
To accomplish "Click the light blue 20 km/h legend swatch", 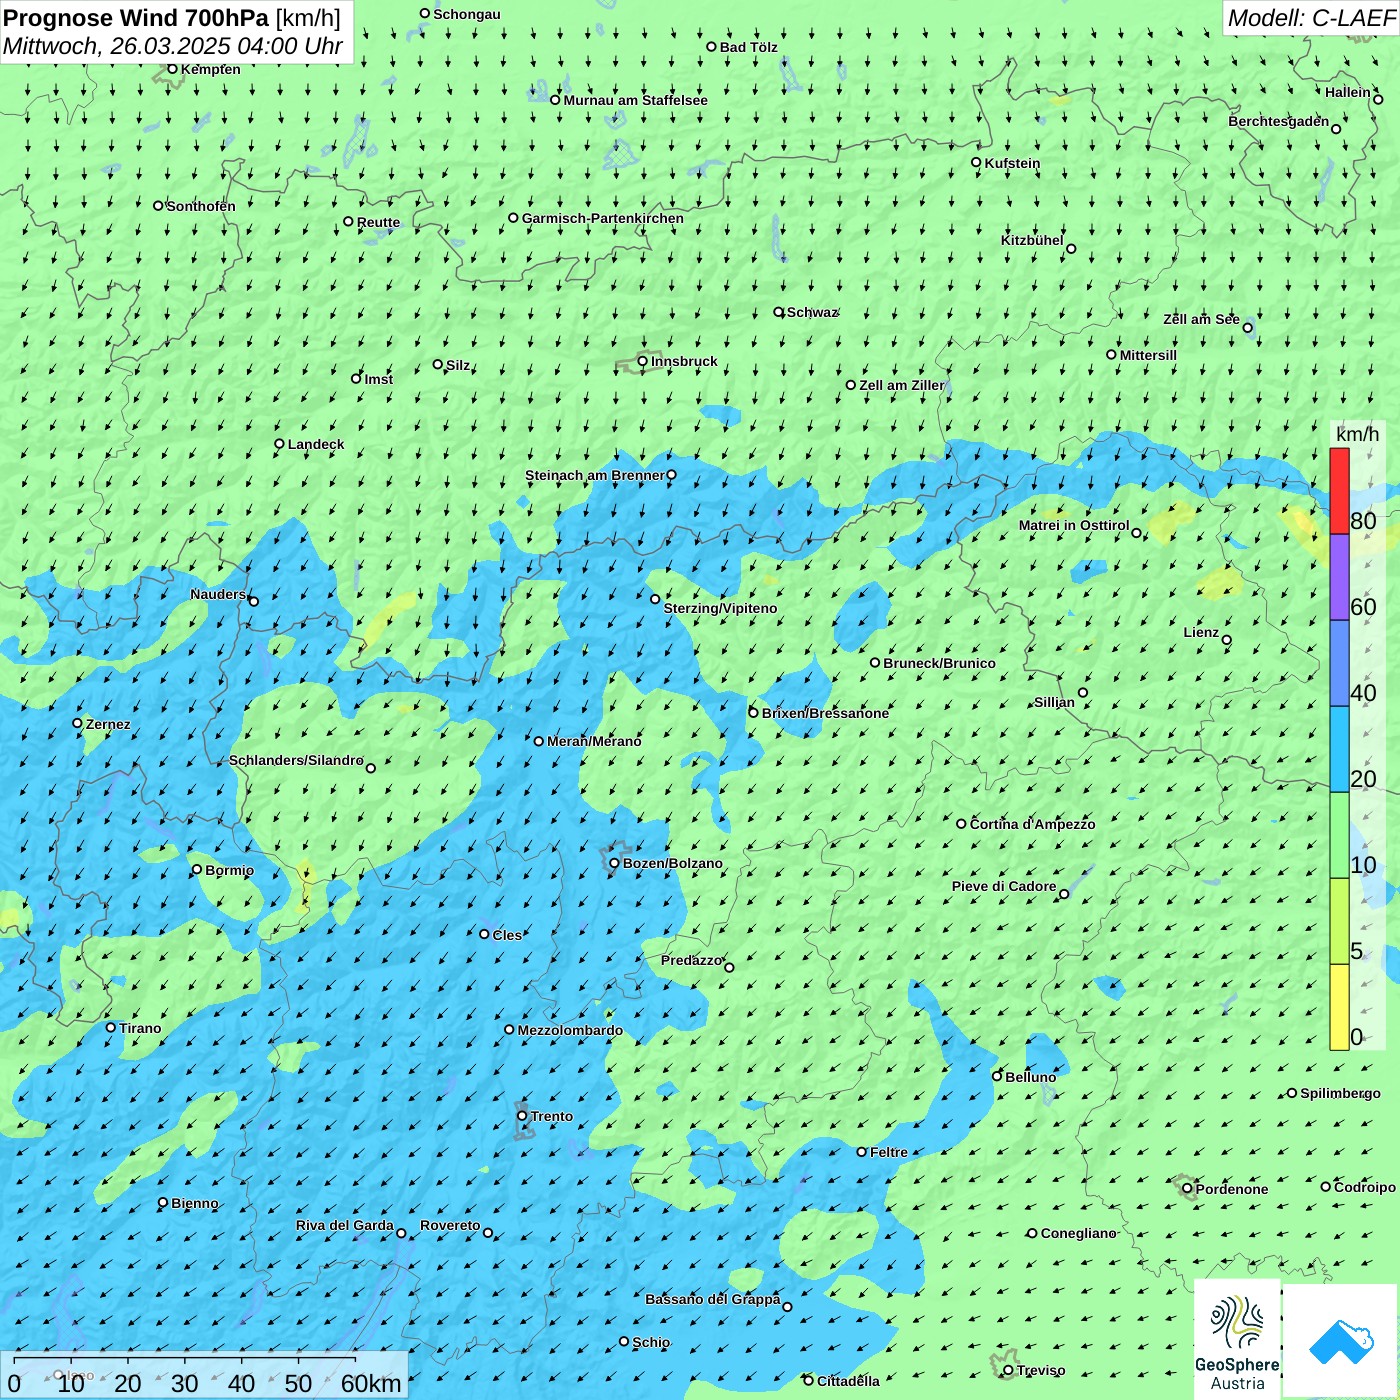I will [x=1339, y=750].
